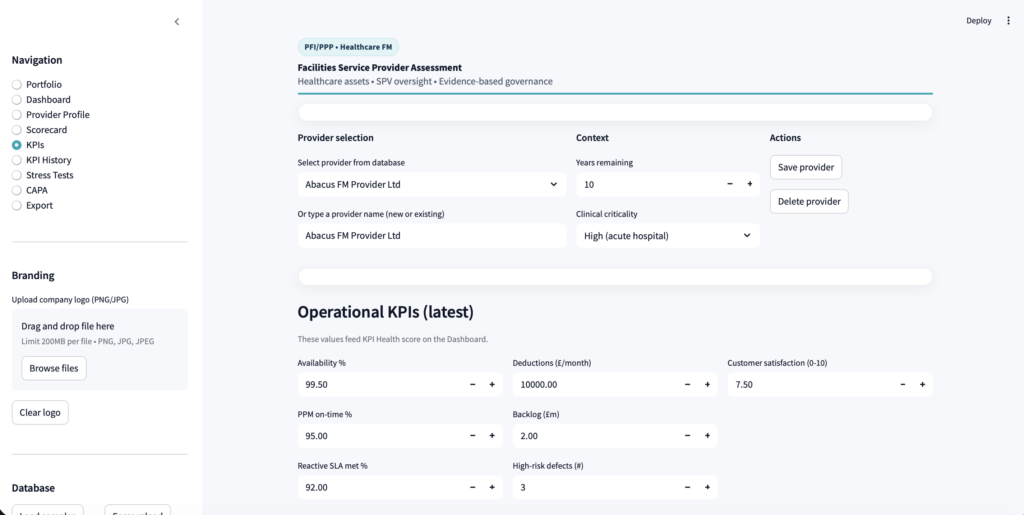Viewport: 1024px width, 515px height.
Task: Decrease PPM on-time % with minus icon
Action: (x=472, y=435)
